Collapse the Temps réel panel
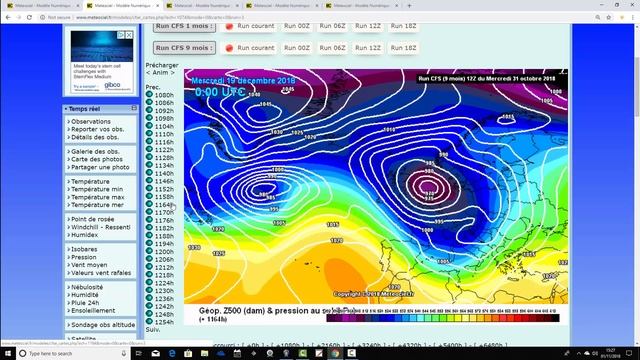Viewport: 640px width, 360px height. pos(134,108)
